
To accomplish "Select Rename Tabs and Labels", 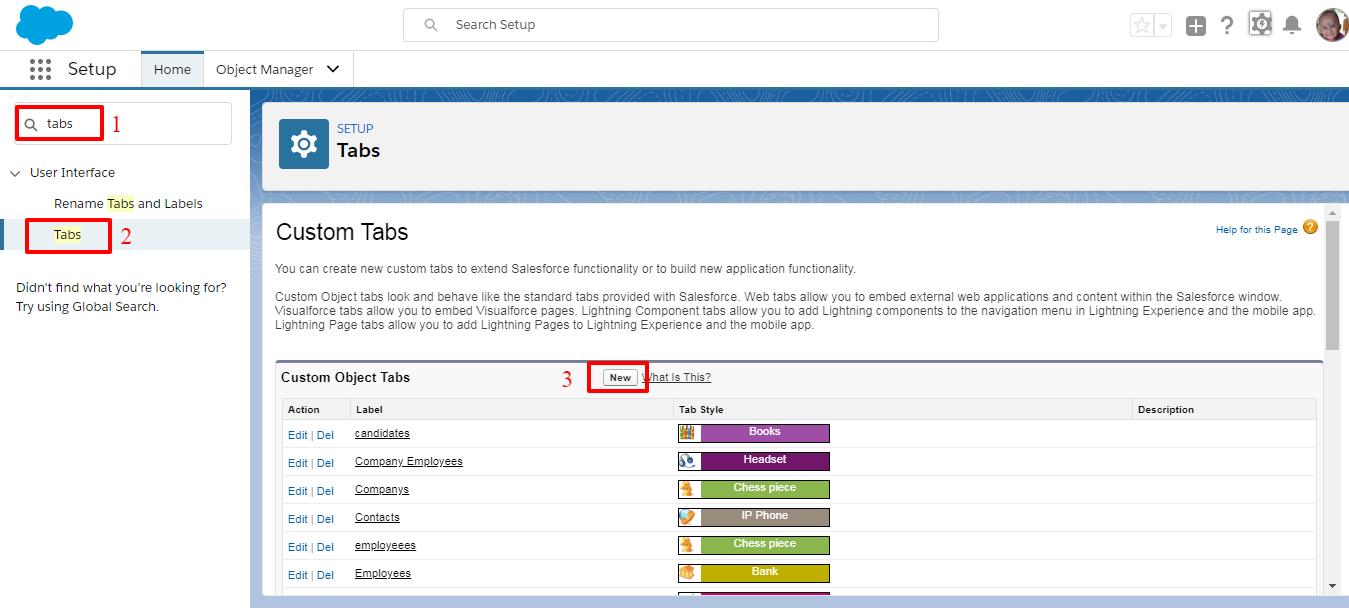I will click(x=128, y=203).
